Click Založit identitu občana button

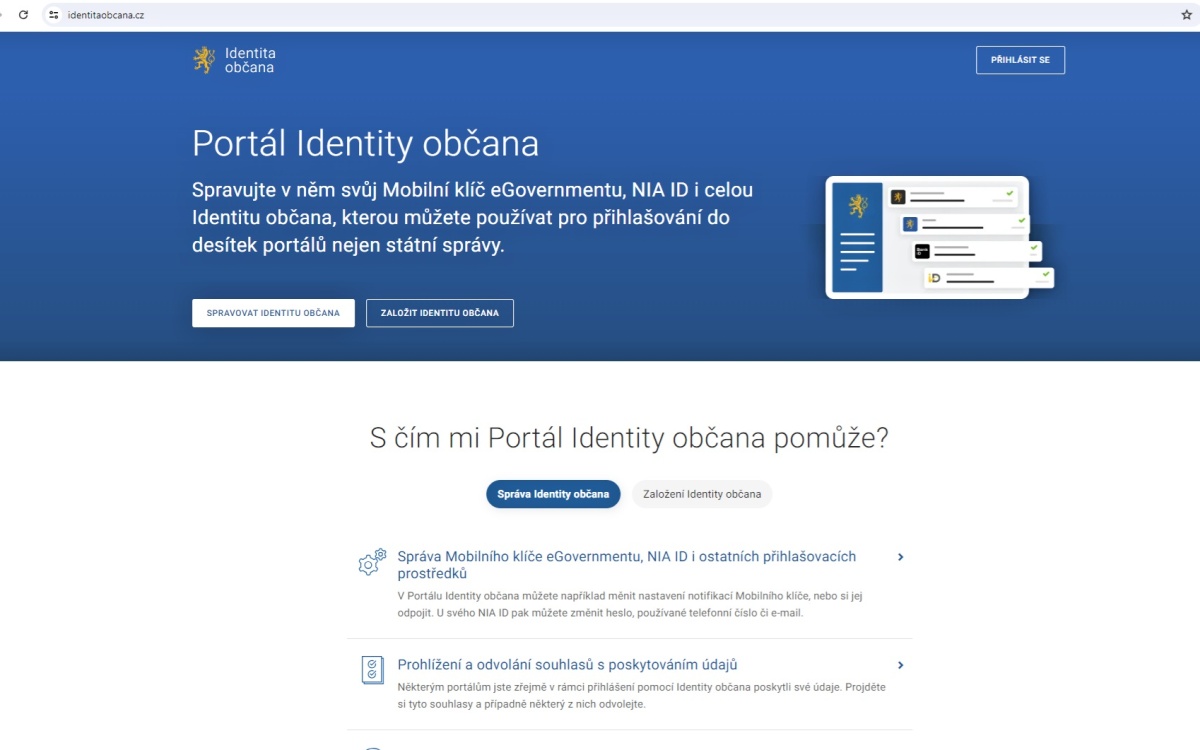[x=439, y=313]
